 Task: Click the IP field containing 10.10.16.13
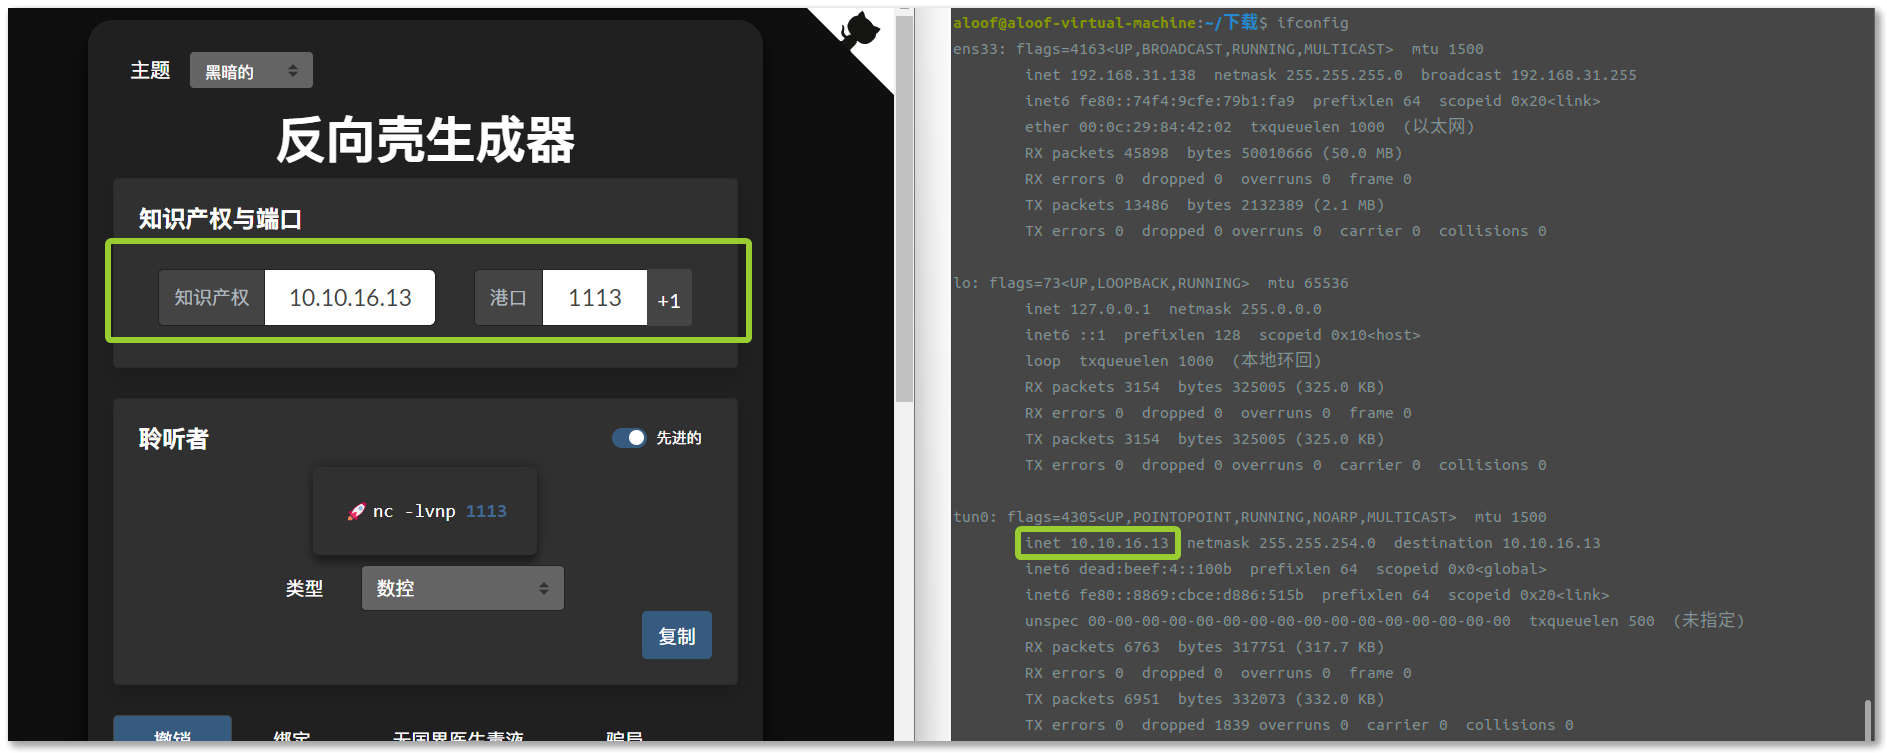coord(350,298)
